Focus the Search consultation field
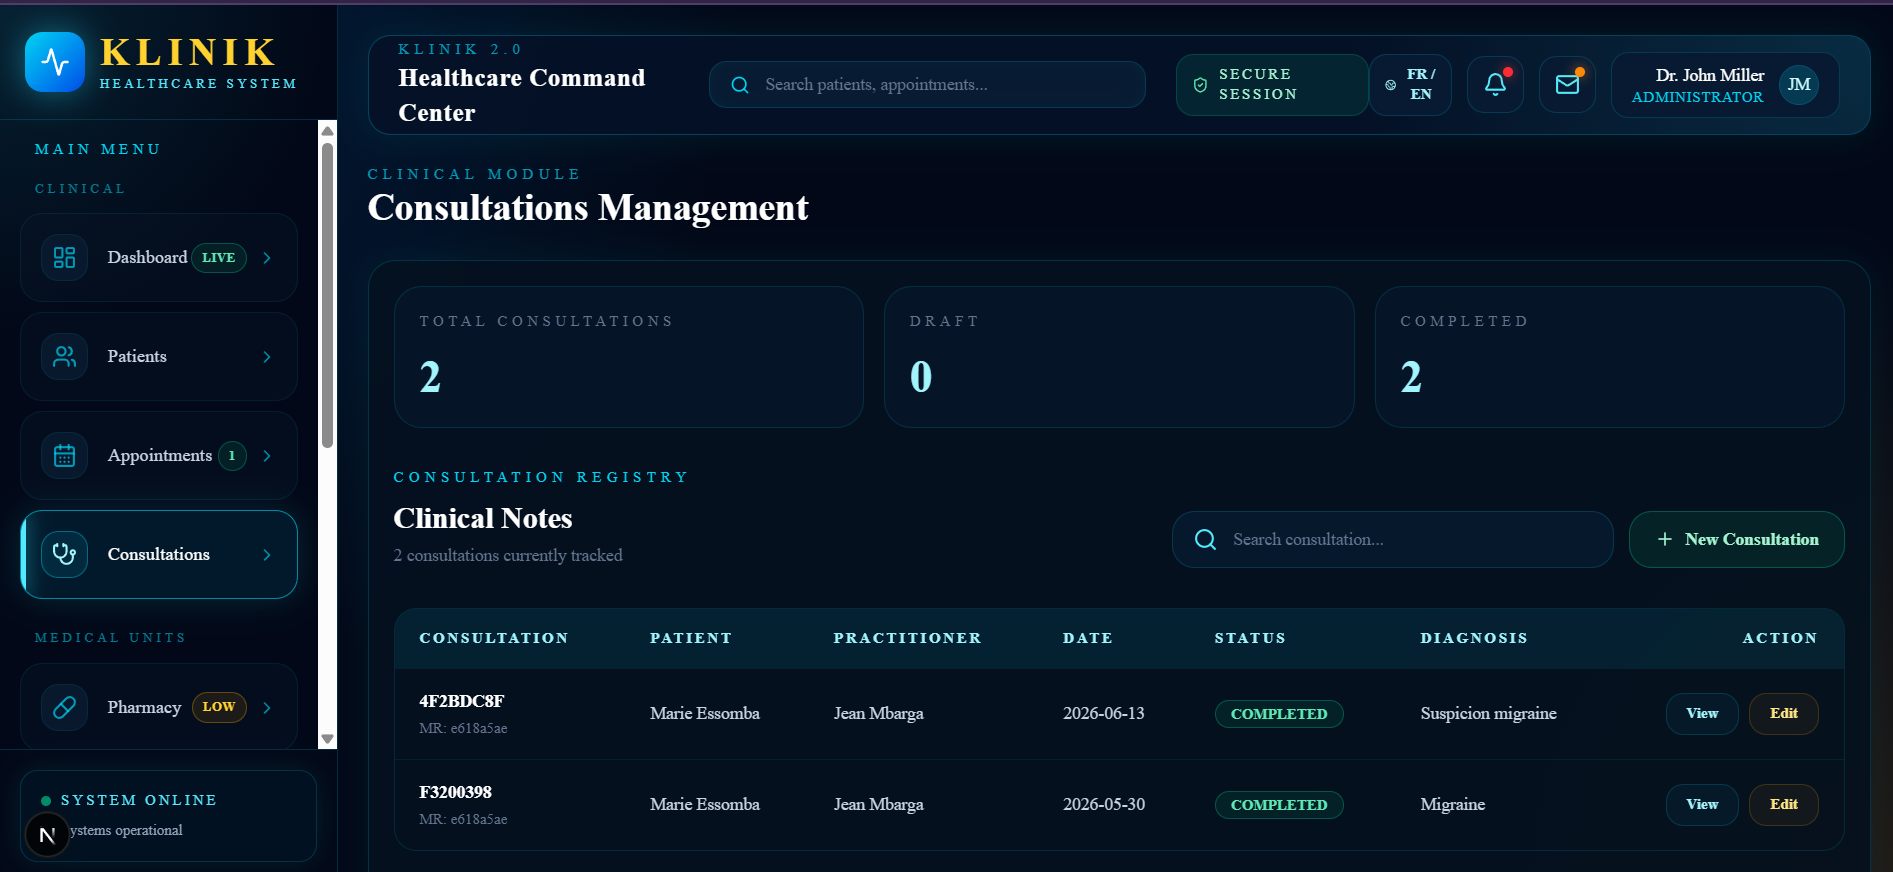1893x872 pixels. click(1392, 540)
